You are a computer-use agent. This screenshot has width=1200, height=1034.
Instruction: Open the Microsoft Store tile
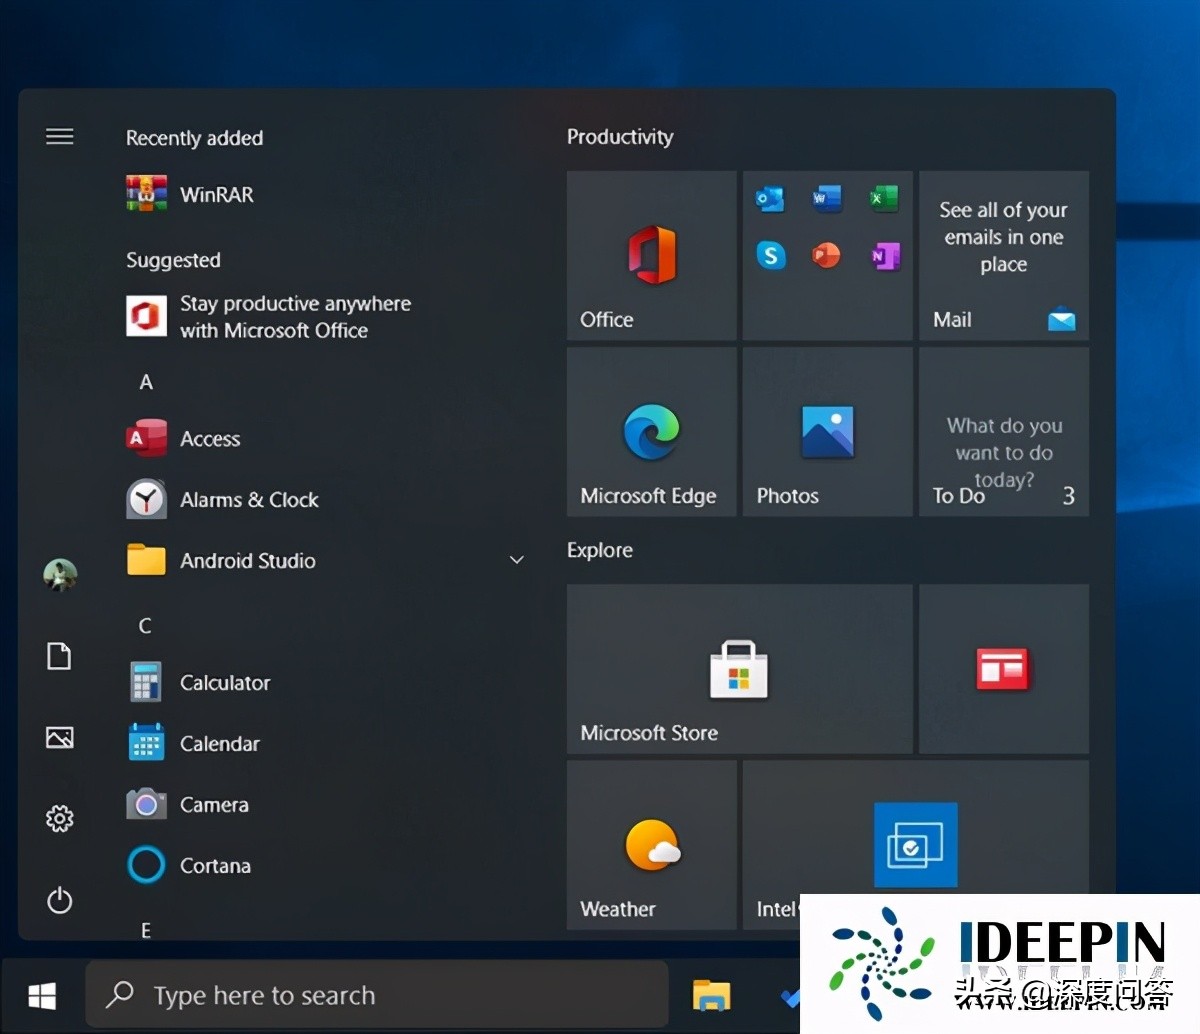(739, 668)
